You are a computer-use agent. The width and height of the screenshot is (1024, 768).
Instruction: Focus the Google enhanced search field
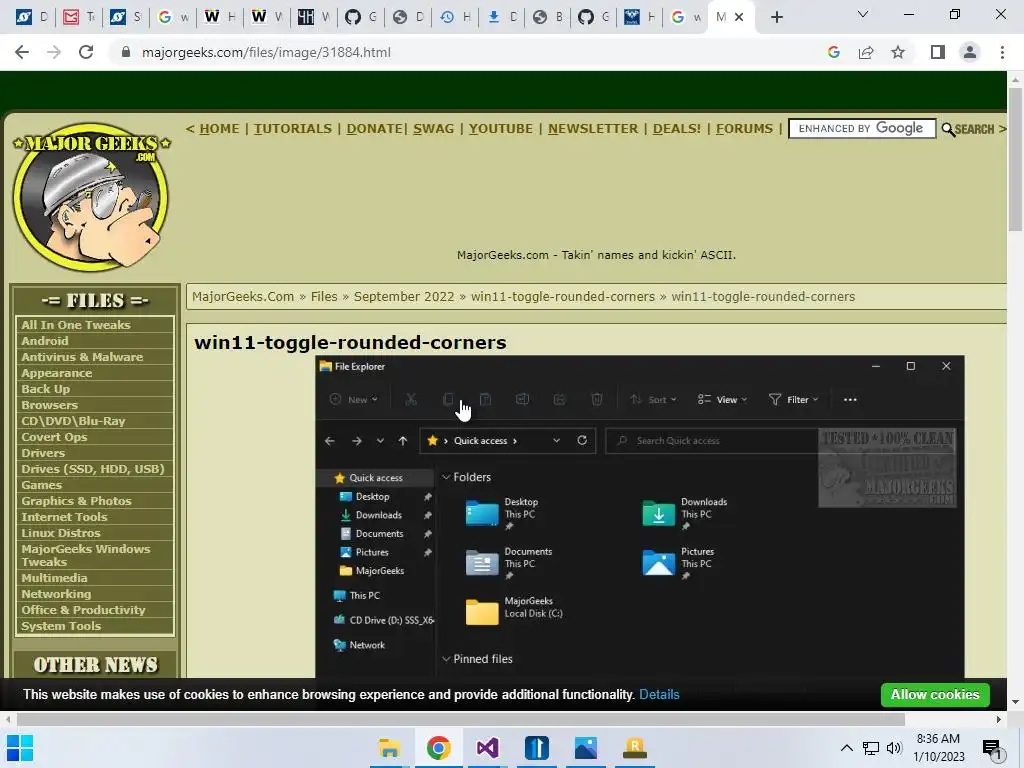[862, 129]
